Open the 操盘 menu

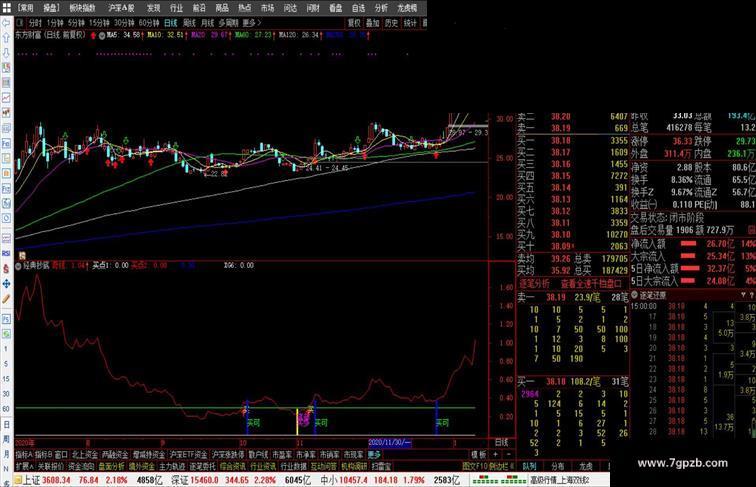click(x=51, y=8)
